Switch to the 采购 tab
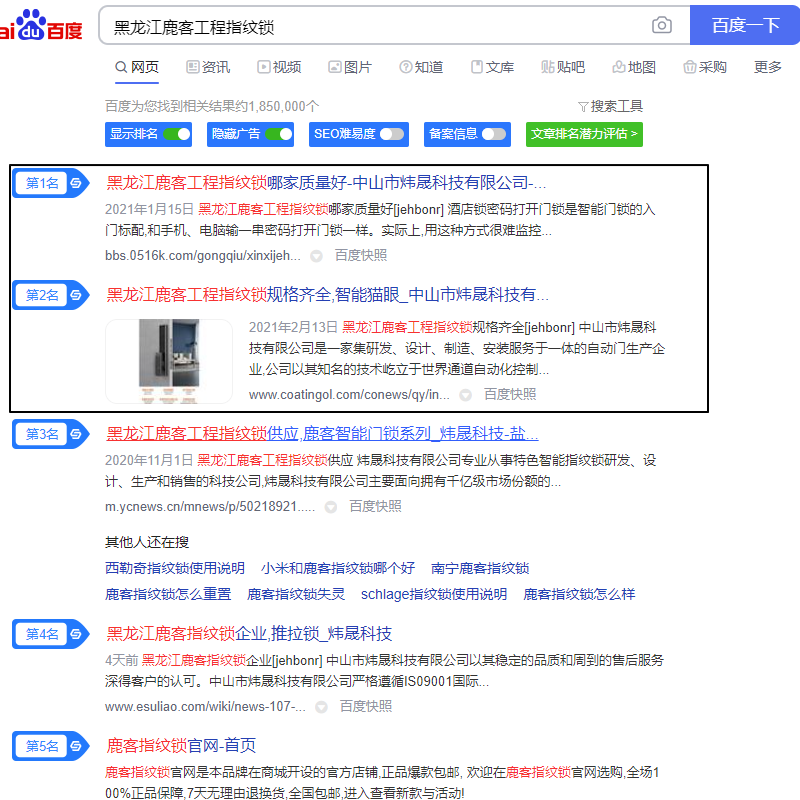 705,67
